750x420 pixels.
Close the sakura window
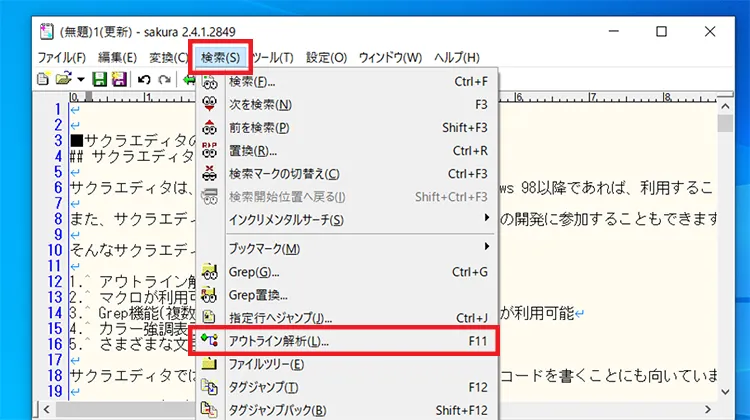click(x=710, y=32)
